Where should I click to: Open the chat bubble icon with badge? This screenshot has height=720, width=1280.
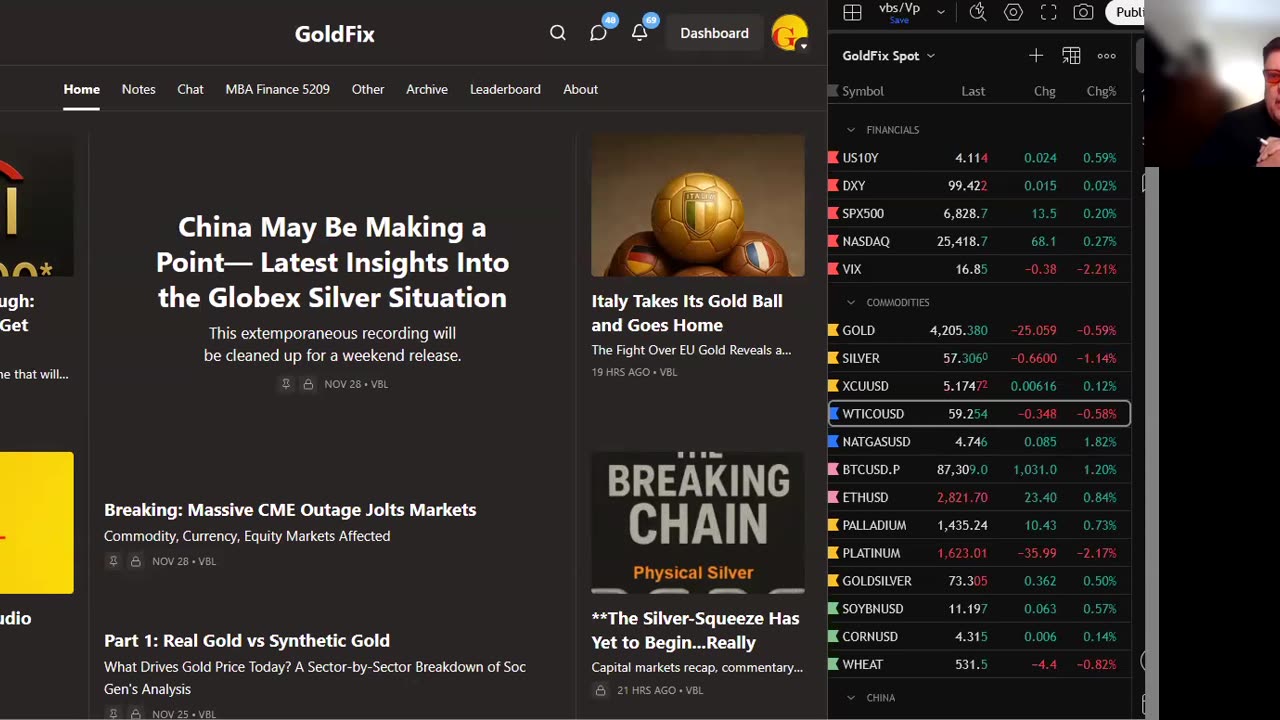point(598,33)
